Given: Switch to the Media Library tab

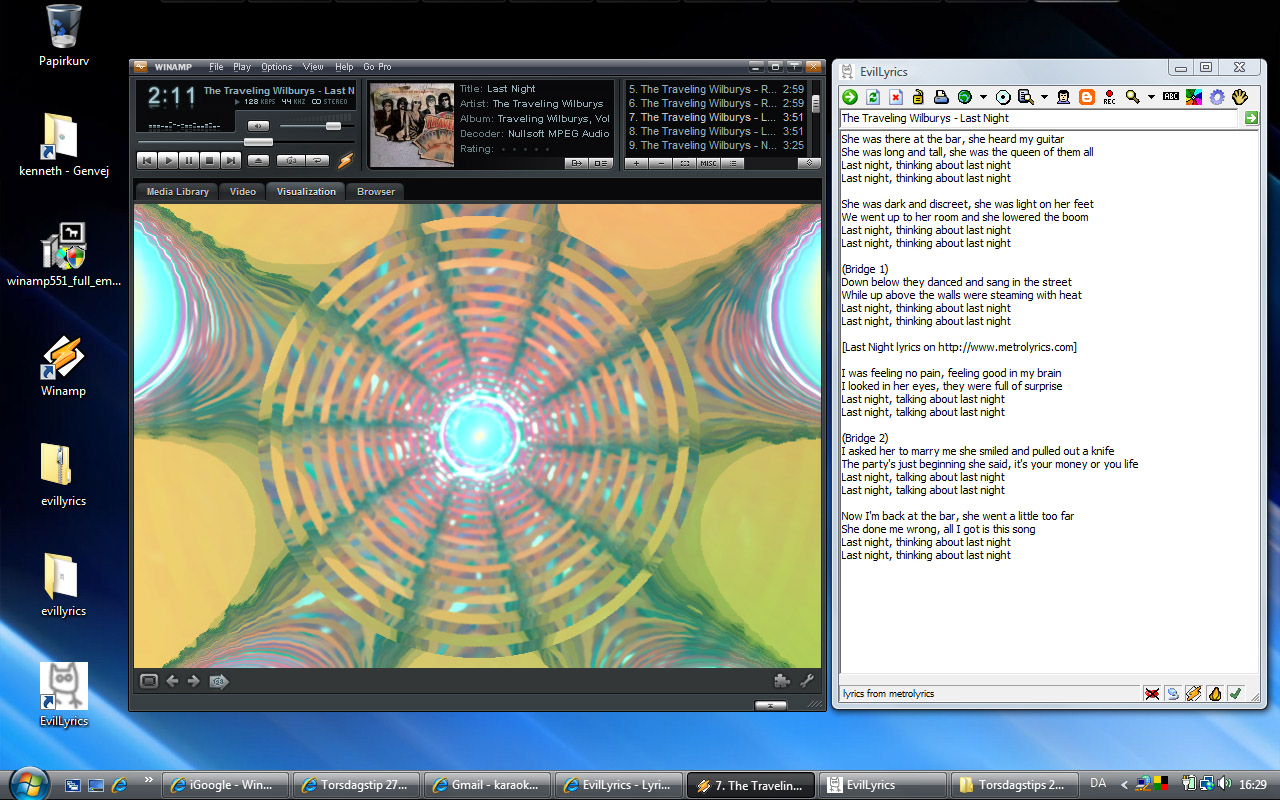Looking at the screenshot, I should point(177,191).
